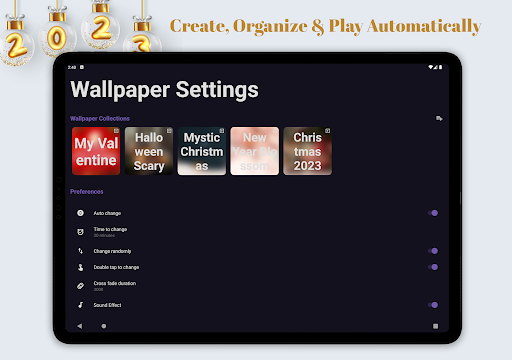
Task: Toggle the Auto change switch
Action: click(433, 213)
